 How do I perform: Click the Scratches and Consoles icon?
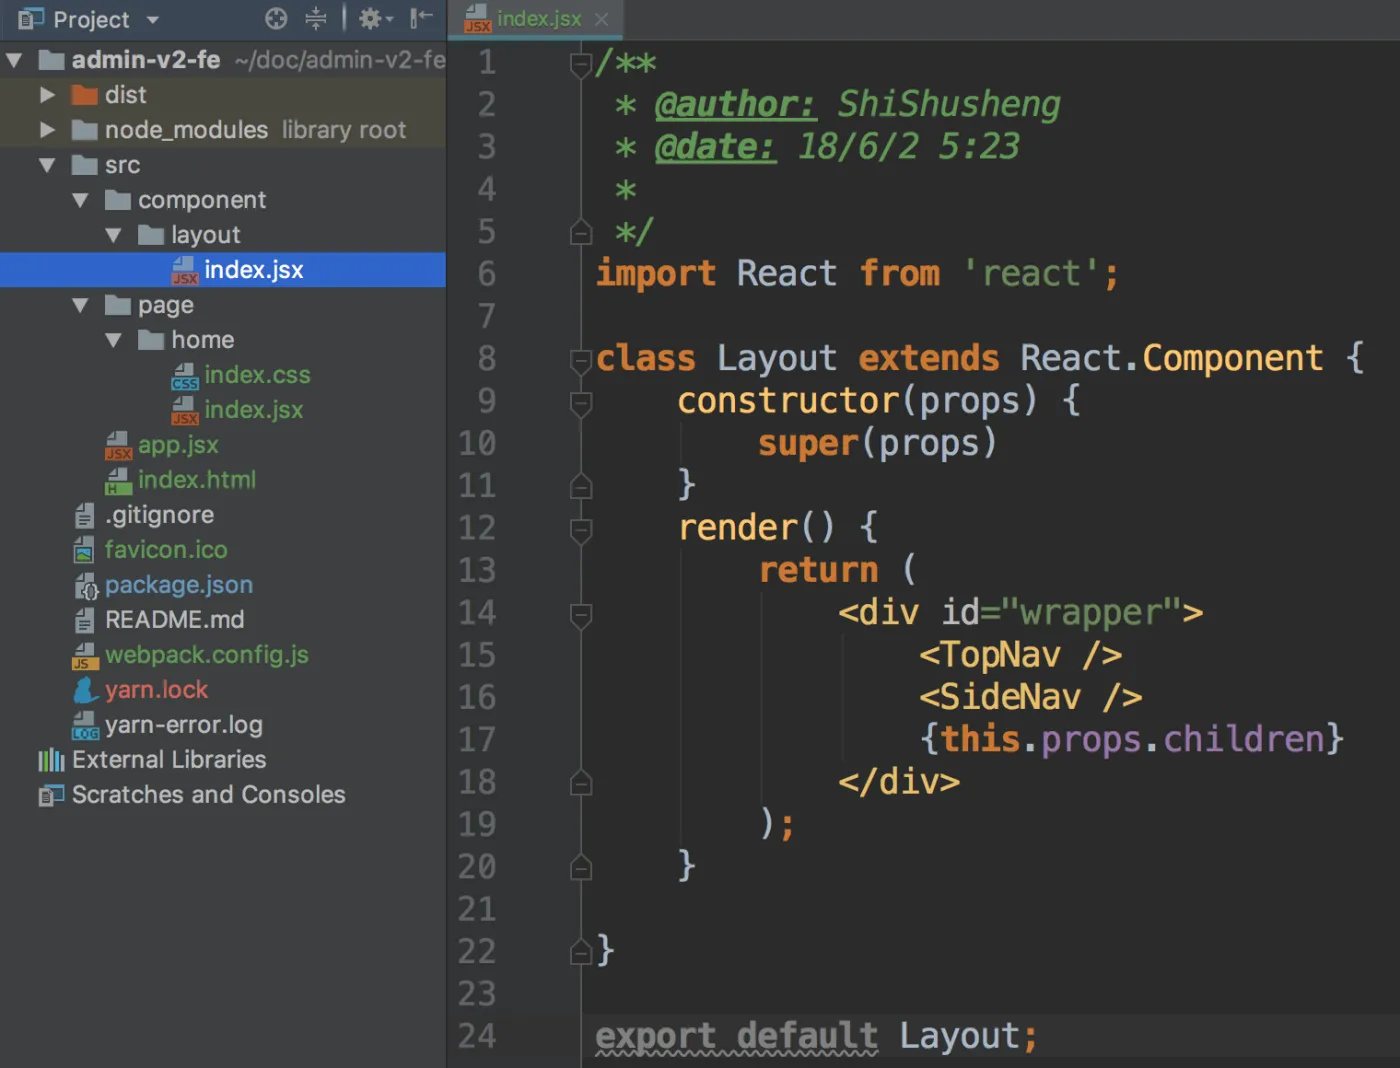click(x=51, y=796)
